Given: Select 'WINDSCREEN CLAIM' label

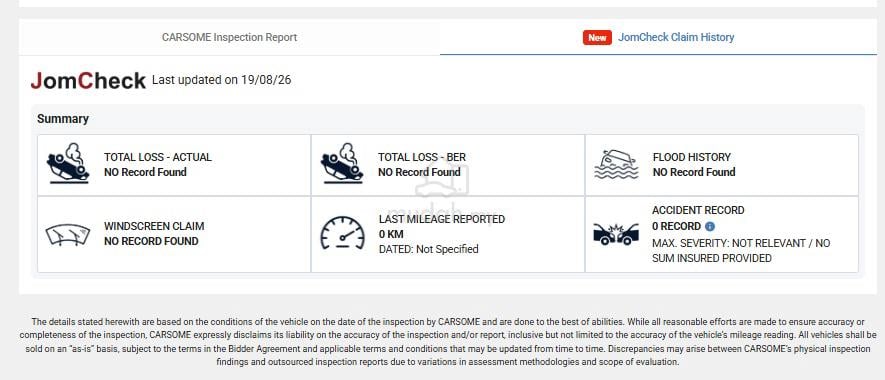Looking at the screenshot, I should pyautogui.click(x=154, y=226).
